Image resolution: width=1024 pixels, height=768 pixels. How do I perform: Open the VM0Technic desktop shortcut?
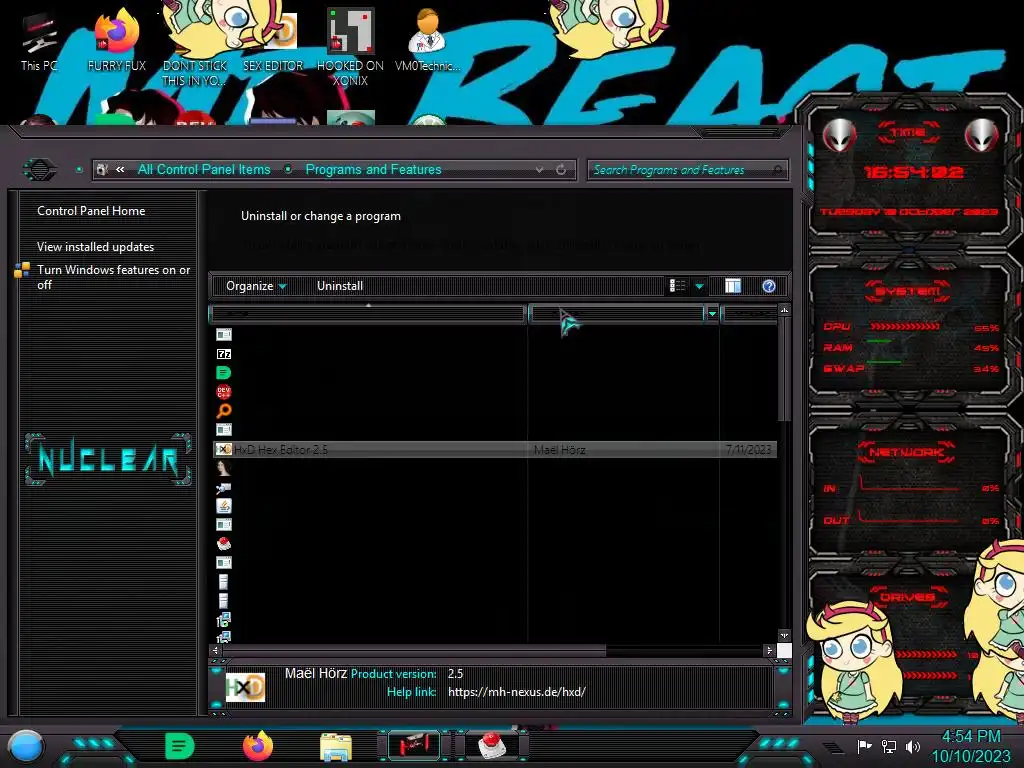(427, 40)
